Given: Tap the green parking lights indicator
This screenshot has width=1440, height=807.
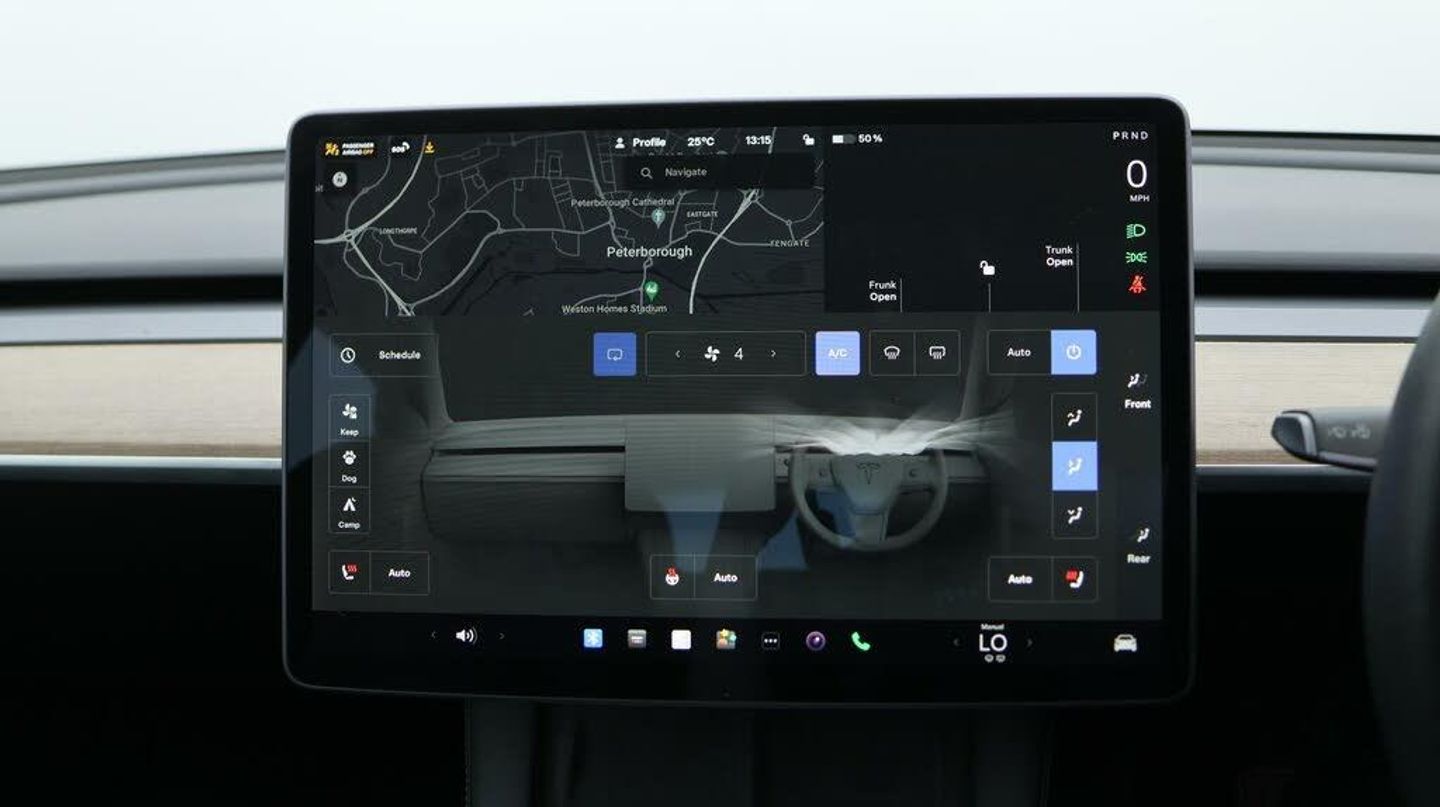Looking at the screenshot, I should pos(1136,258).
